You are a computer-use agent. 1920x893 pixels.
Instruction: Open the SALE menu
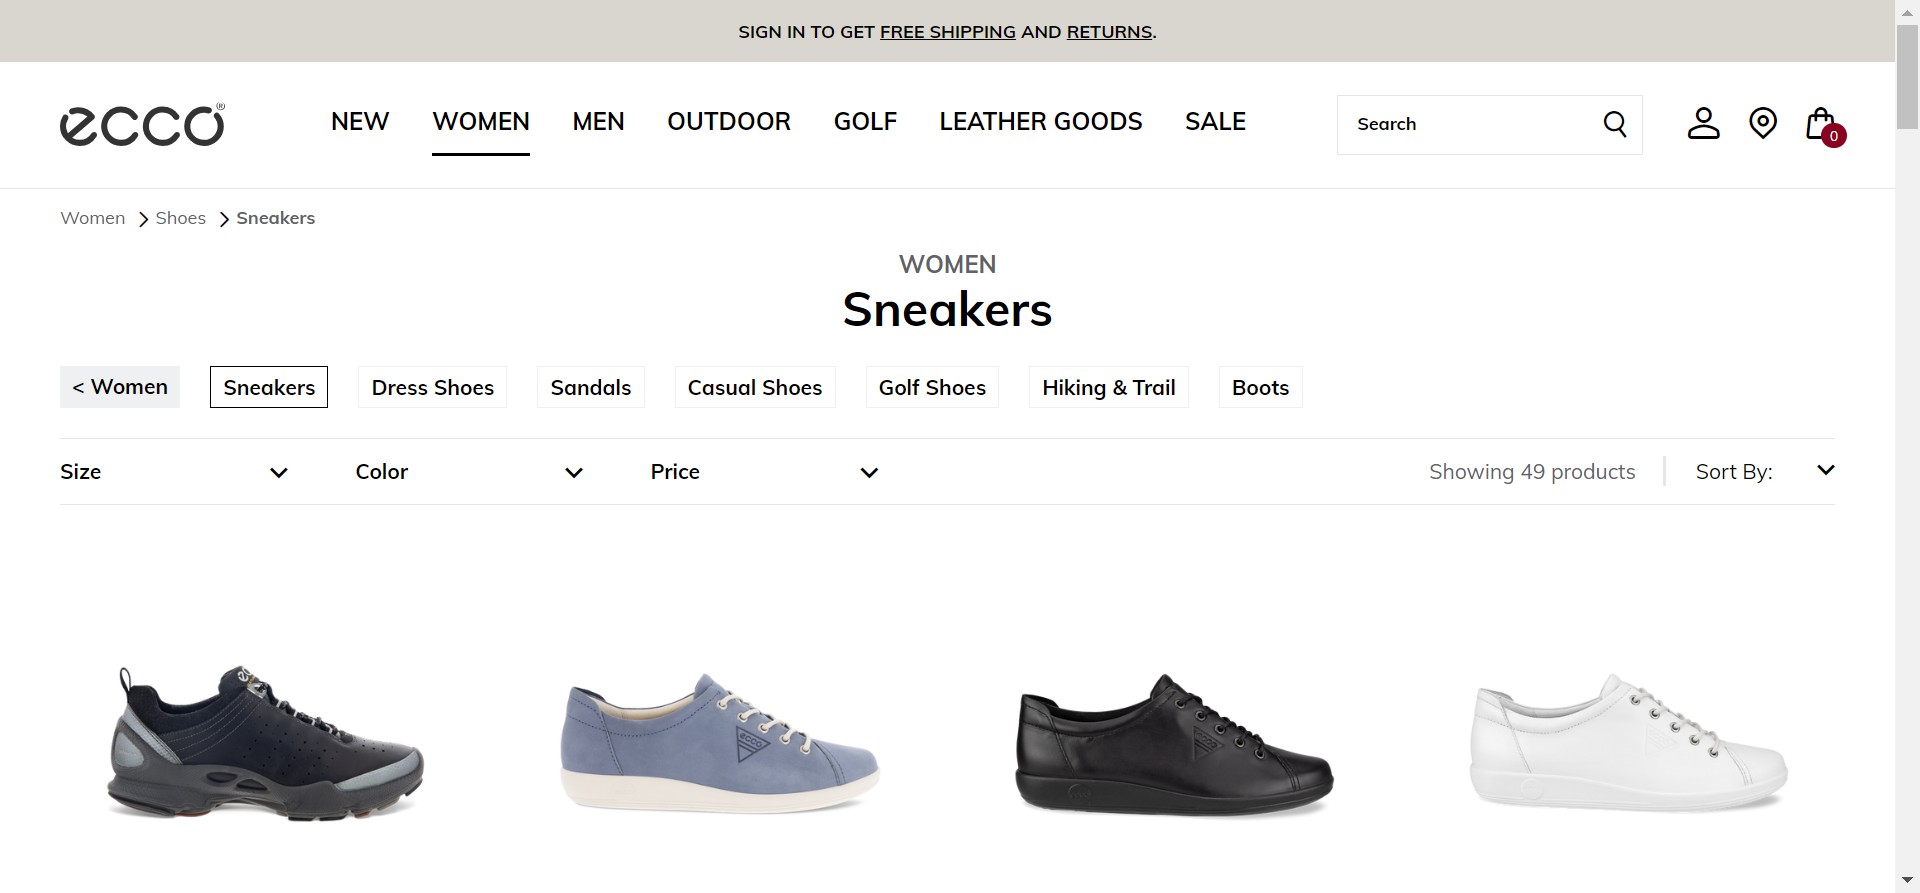(1215, 122)
